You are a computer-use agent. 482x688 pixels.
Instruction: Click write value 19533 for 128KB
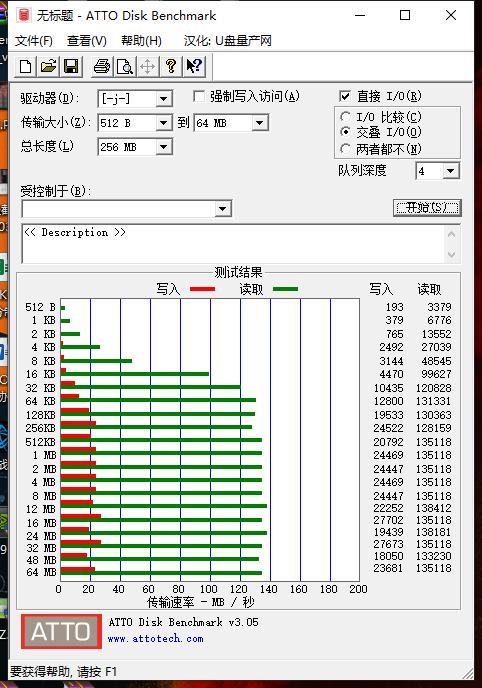pyautogui.click(x=389, y=415)
